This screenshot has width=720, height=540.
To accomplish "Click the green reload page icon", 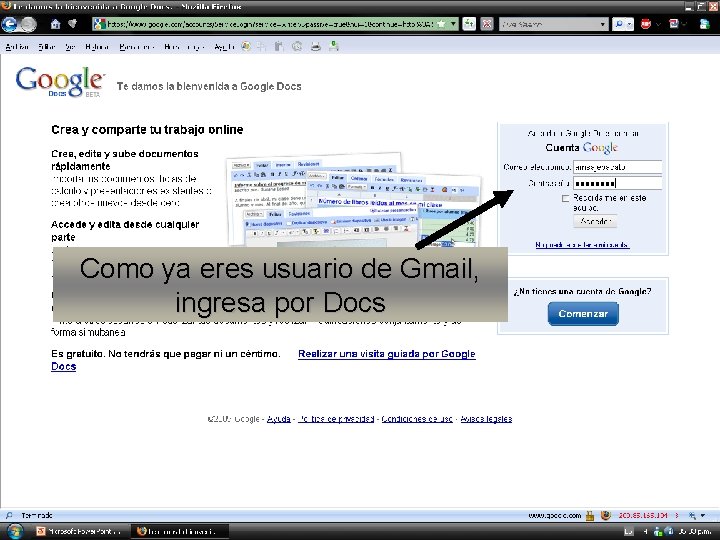I will [469, 24].
